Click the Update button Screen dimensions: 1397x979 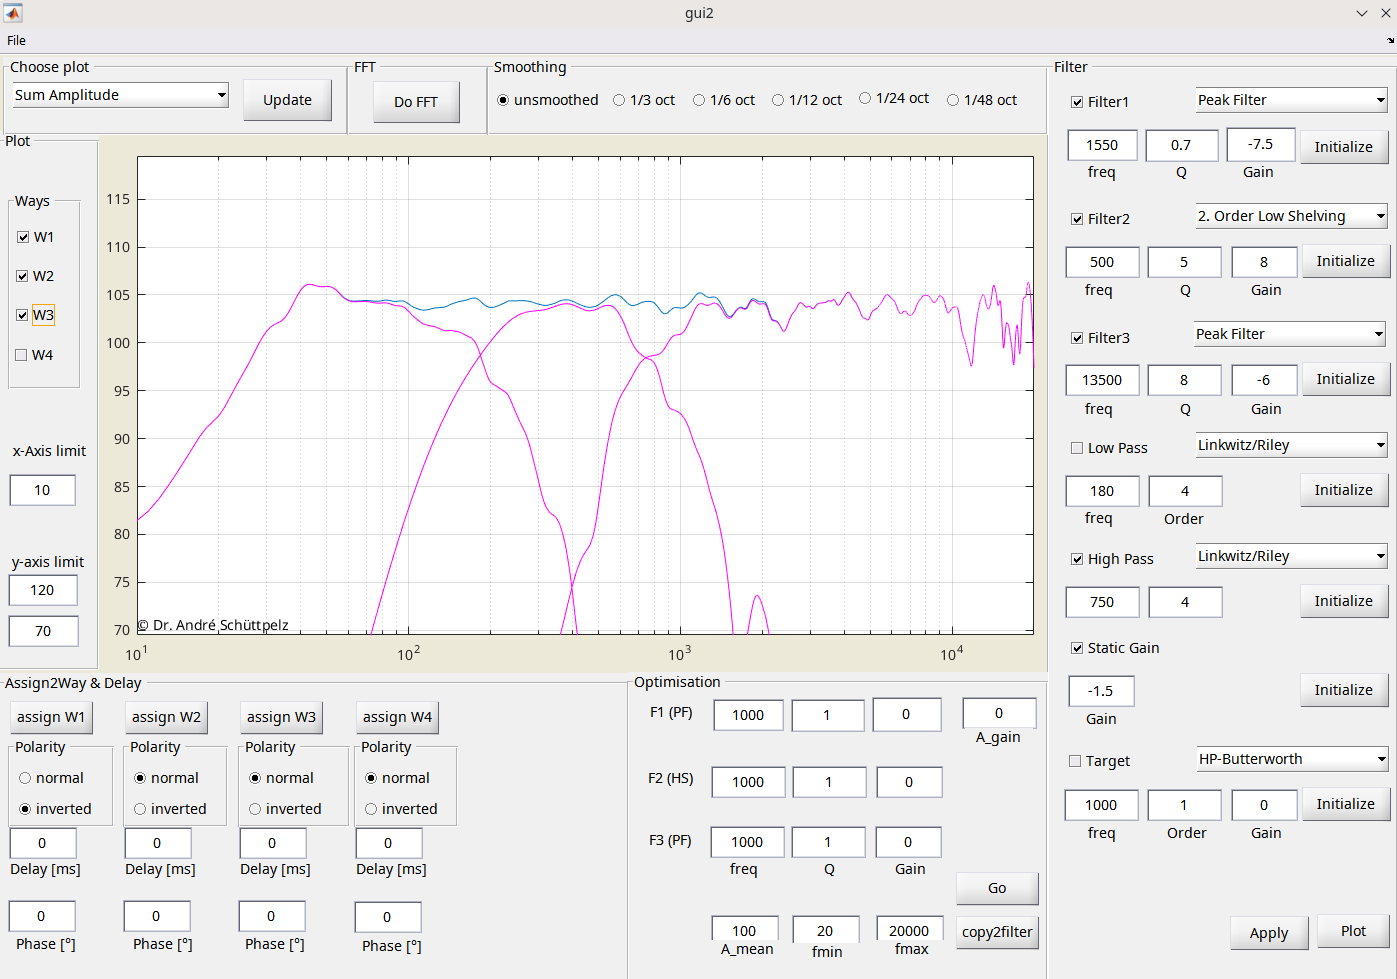coord(287,100)
